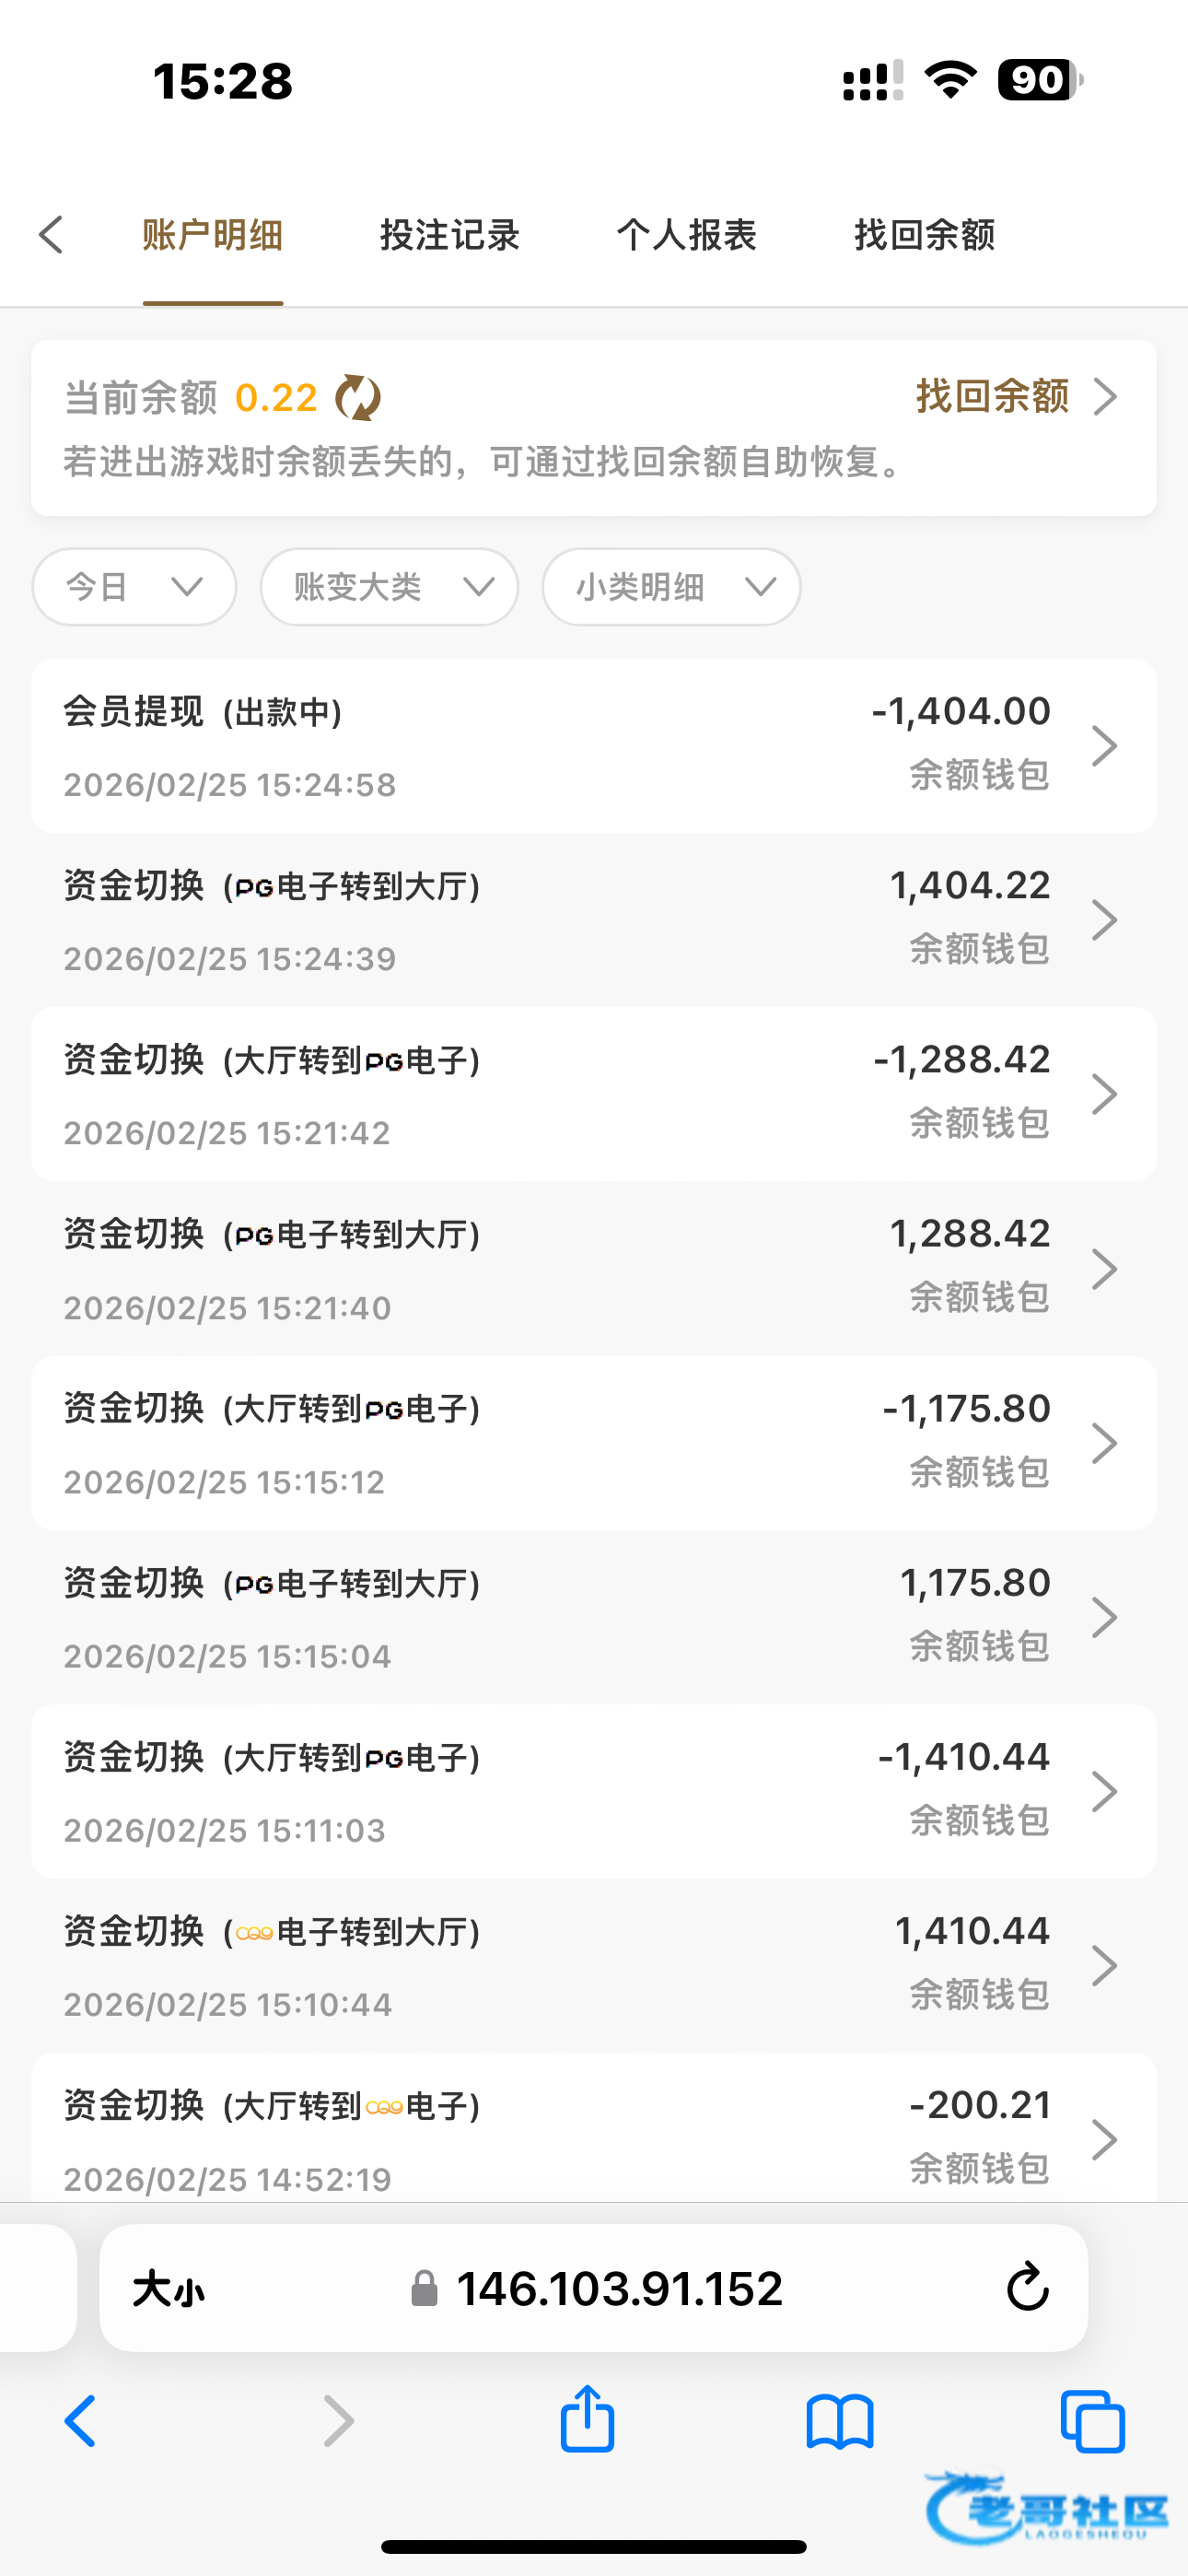The image size is (1188, 2576).
Task: Open the -1,175.80 transfer record
Action: point(593,1443)
